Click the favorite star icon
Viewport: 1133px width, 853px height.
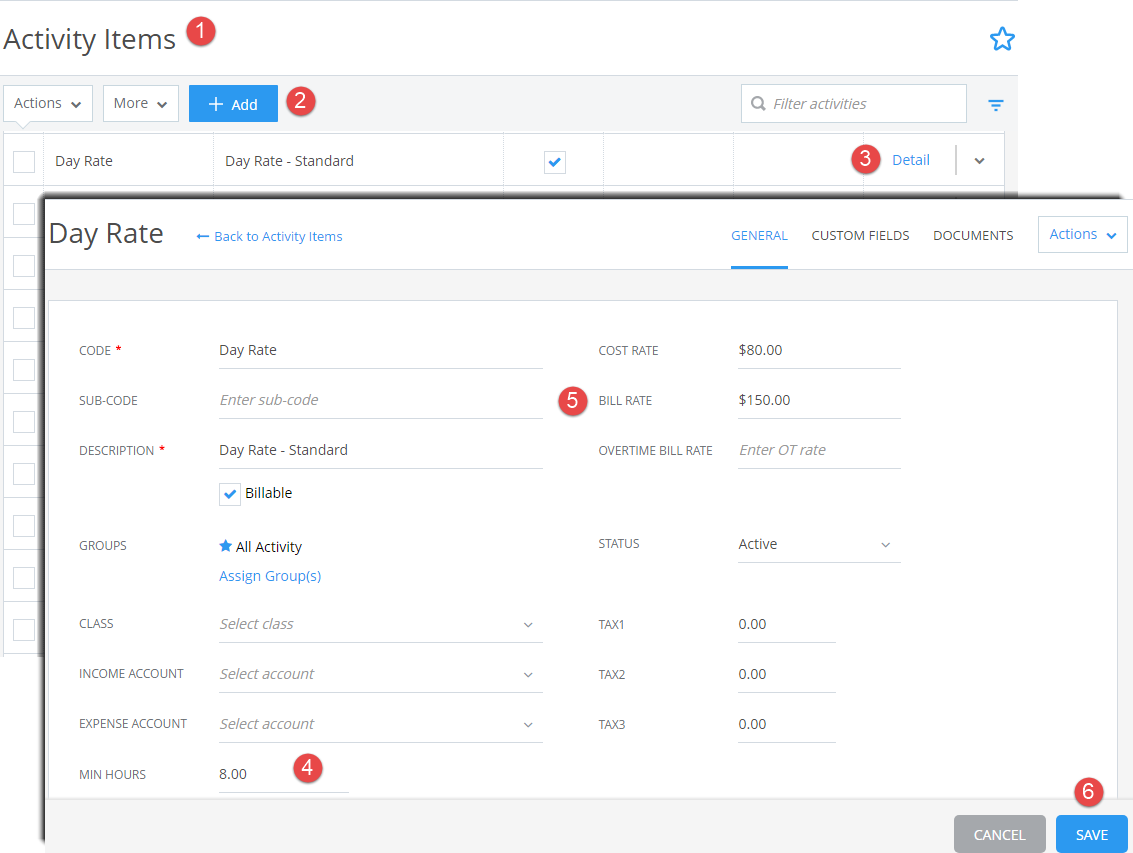pyautogui.click(x=1002, y=39)
